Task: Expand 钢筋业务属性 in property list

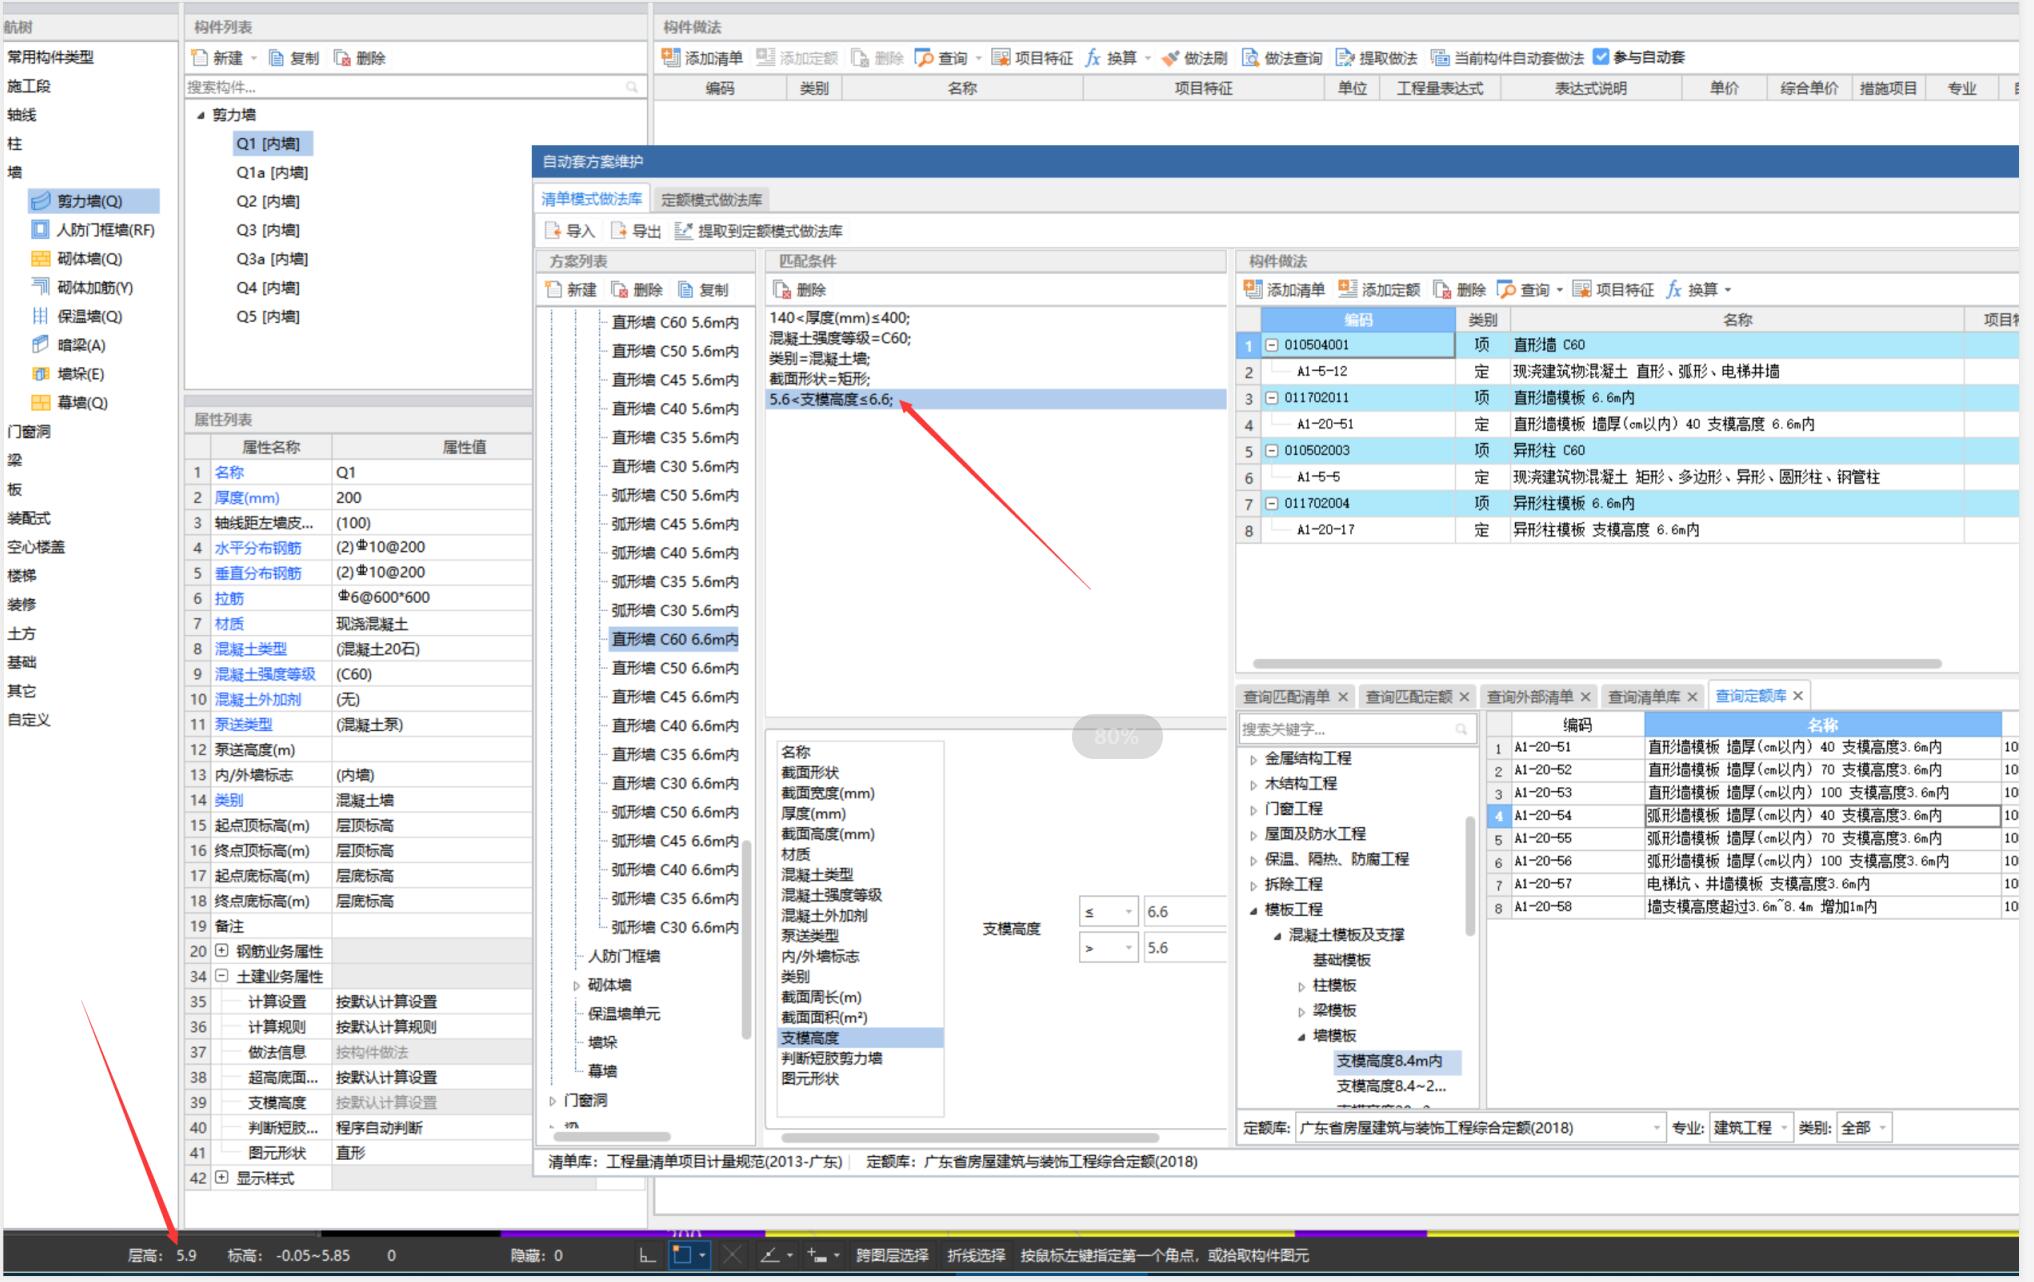Action: click(222, 951)
